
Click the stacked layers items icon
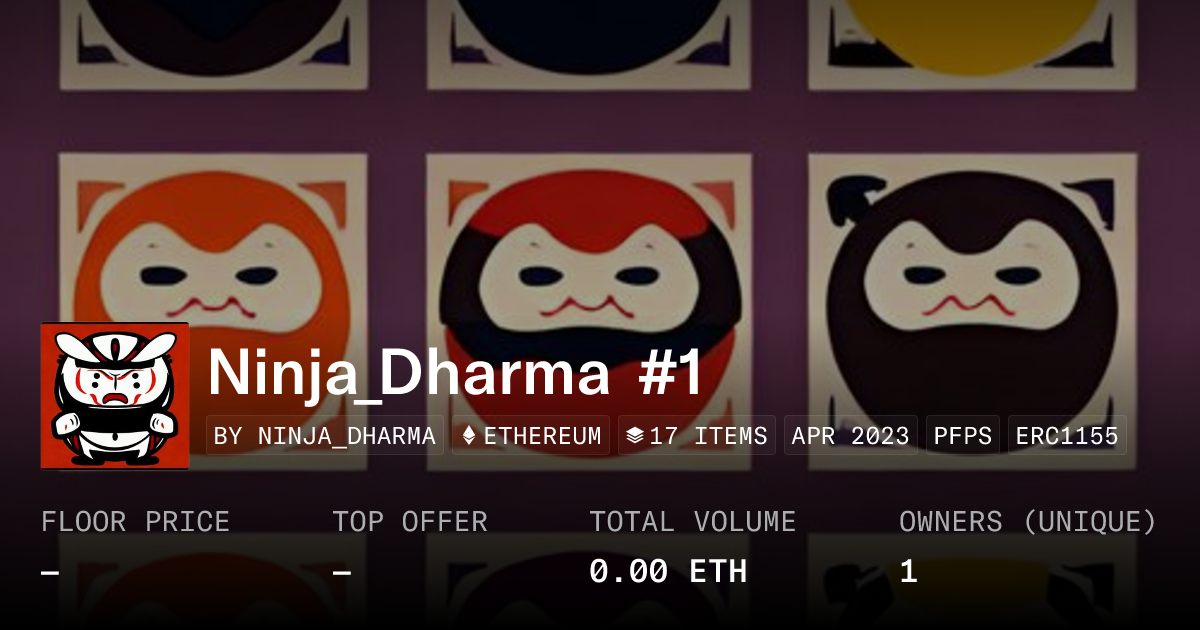pos(634,436)
